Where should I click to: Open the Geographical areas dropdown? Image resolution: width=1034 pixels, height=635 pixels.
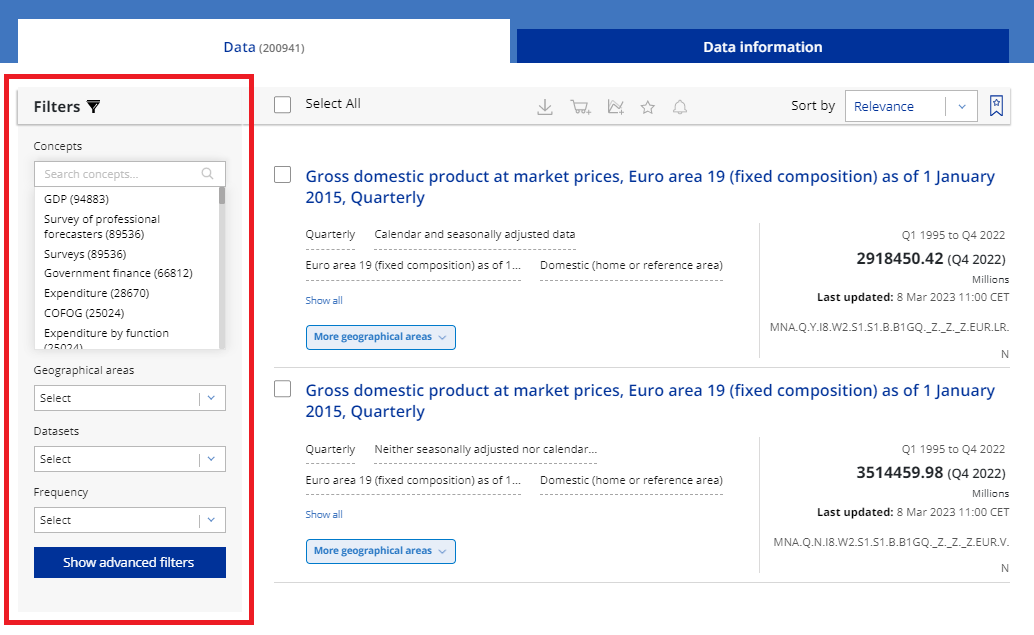[130, 398]
